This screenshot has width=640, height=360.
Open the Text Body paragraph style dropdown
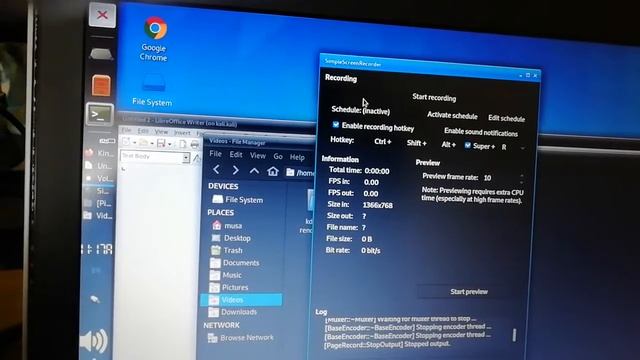point(186,158)
